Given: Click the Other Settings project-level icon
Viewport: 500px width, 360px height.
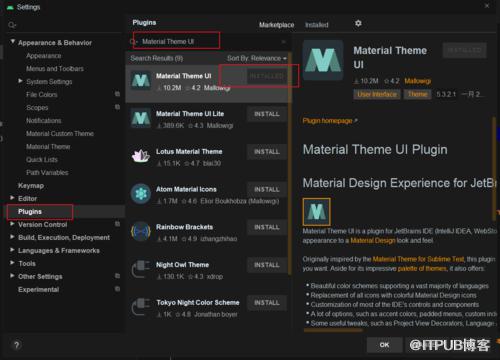Looking at the screenshot, I should pos(117,276).
